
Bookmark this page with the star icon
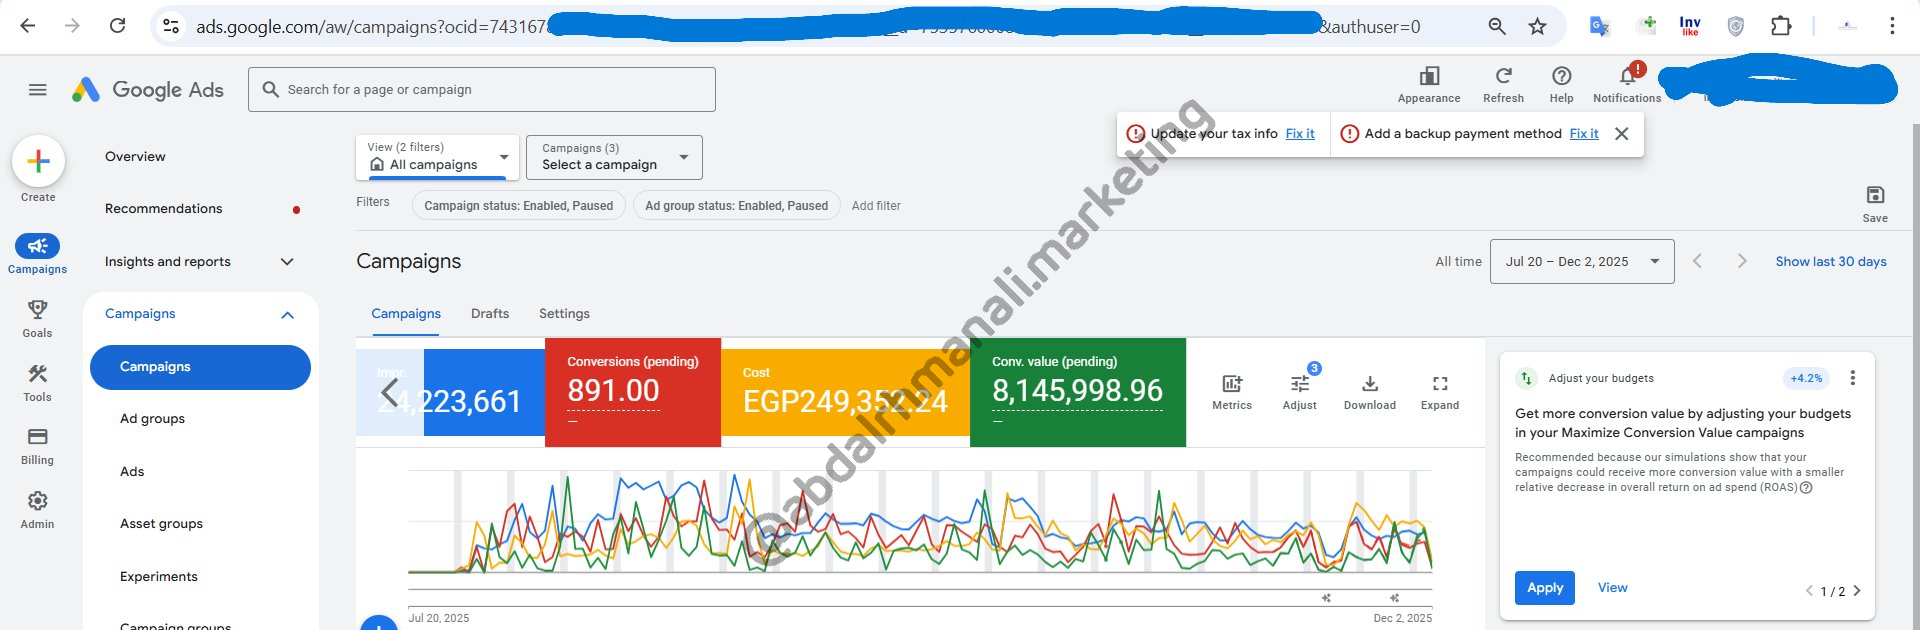[x=1538, y=27]
